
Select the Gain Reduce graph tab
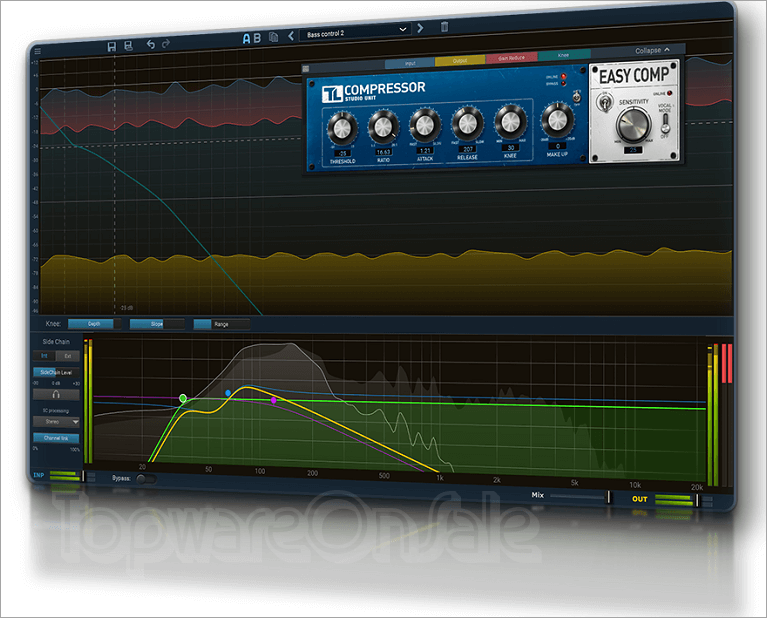[x=512, y=58]
